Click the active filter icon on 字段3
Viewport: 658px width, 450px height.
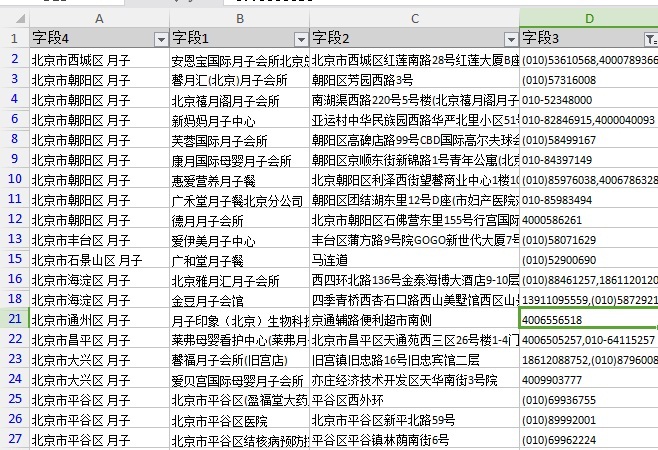[x=650, y=39]
